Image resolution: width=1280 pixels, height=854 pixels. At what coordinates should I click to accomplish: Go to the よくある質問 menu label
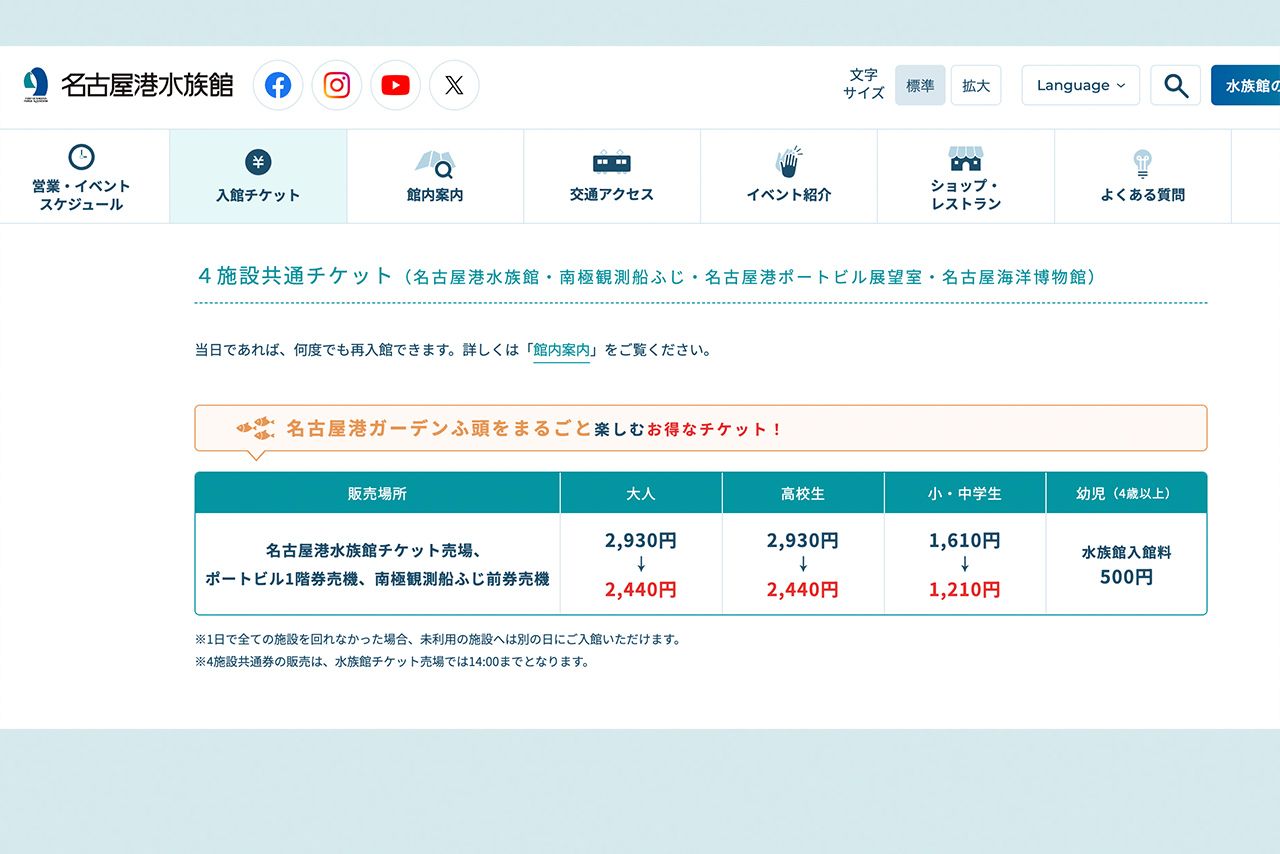click(1143, 195)
